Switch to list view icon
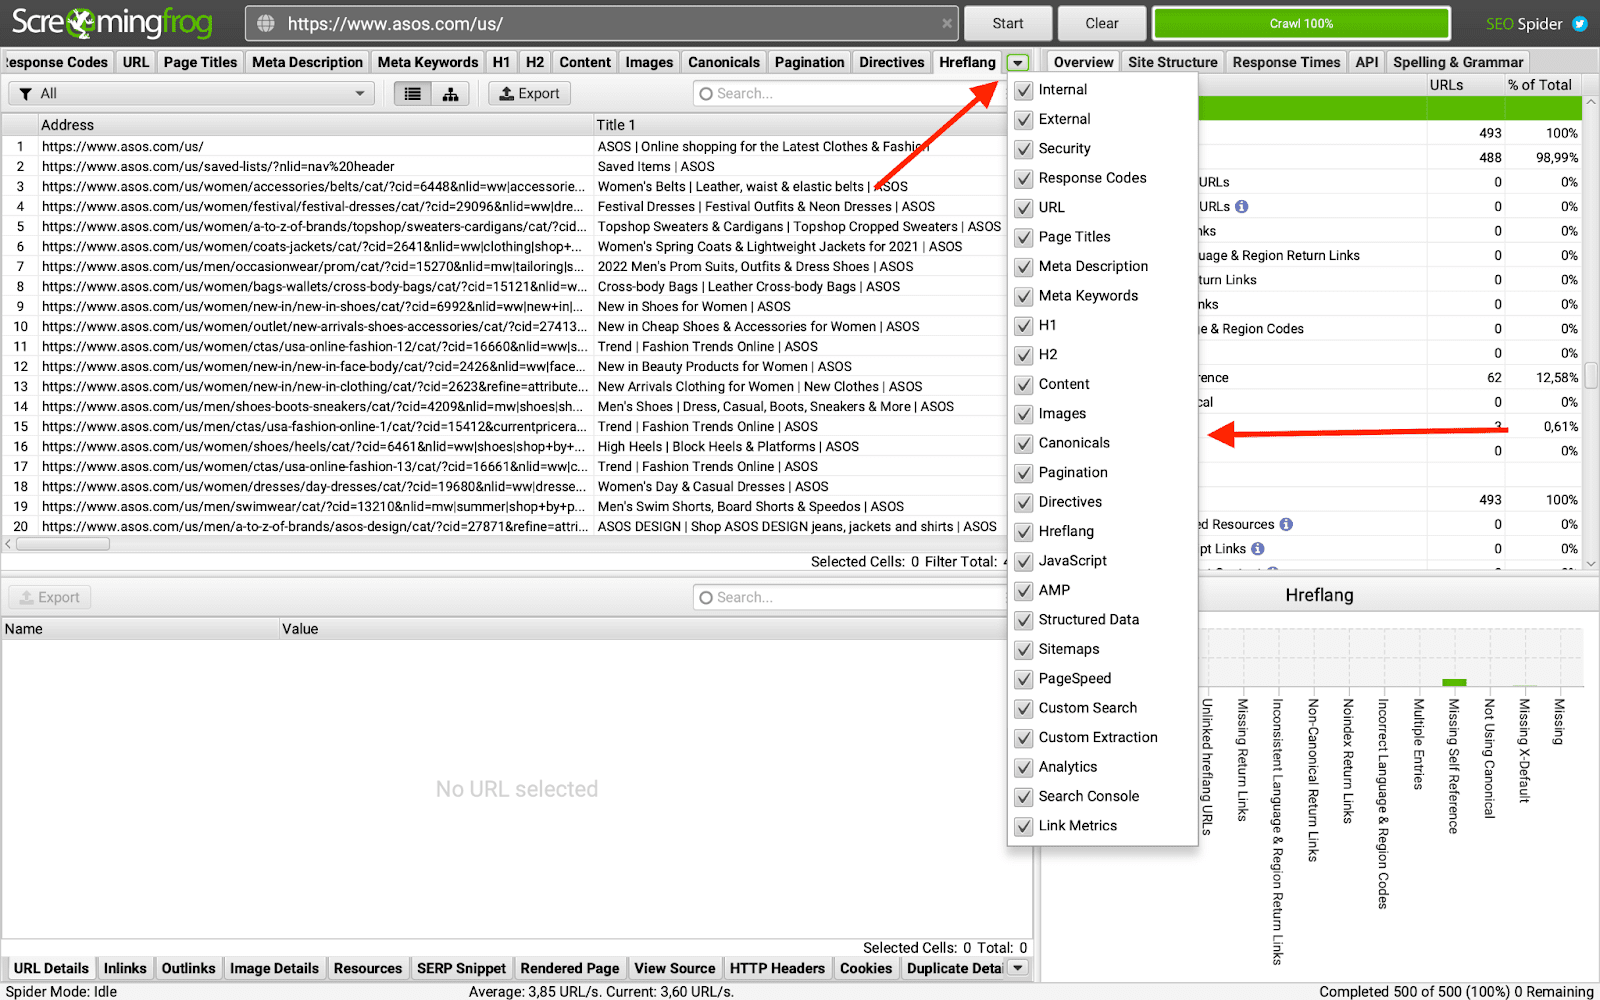This screenshot has width=1600, height=1000. pos(412,93)
